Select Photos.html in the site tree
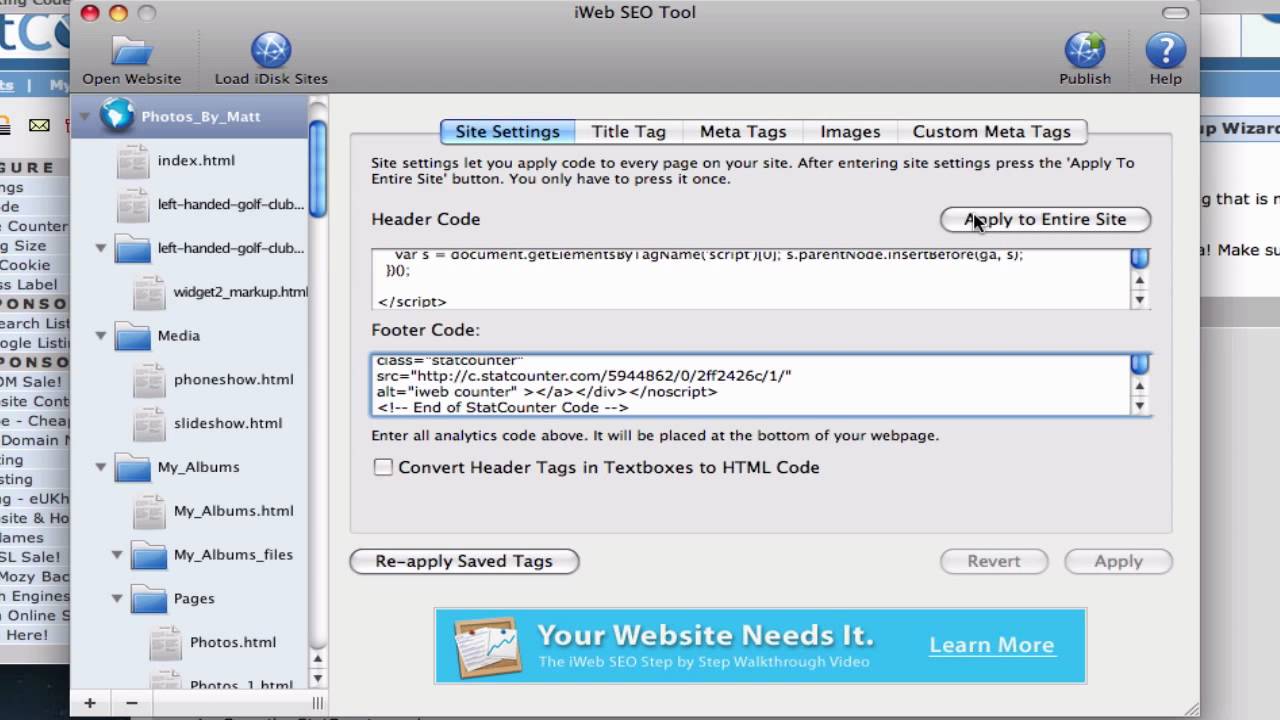The image size is (1280, 720). (233, 642)
